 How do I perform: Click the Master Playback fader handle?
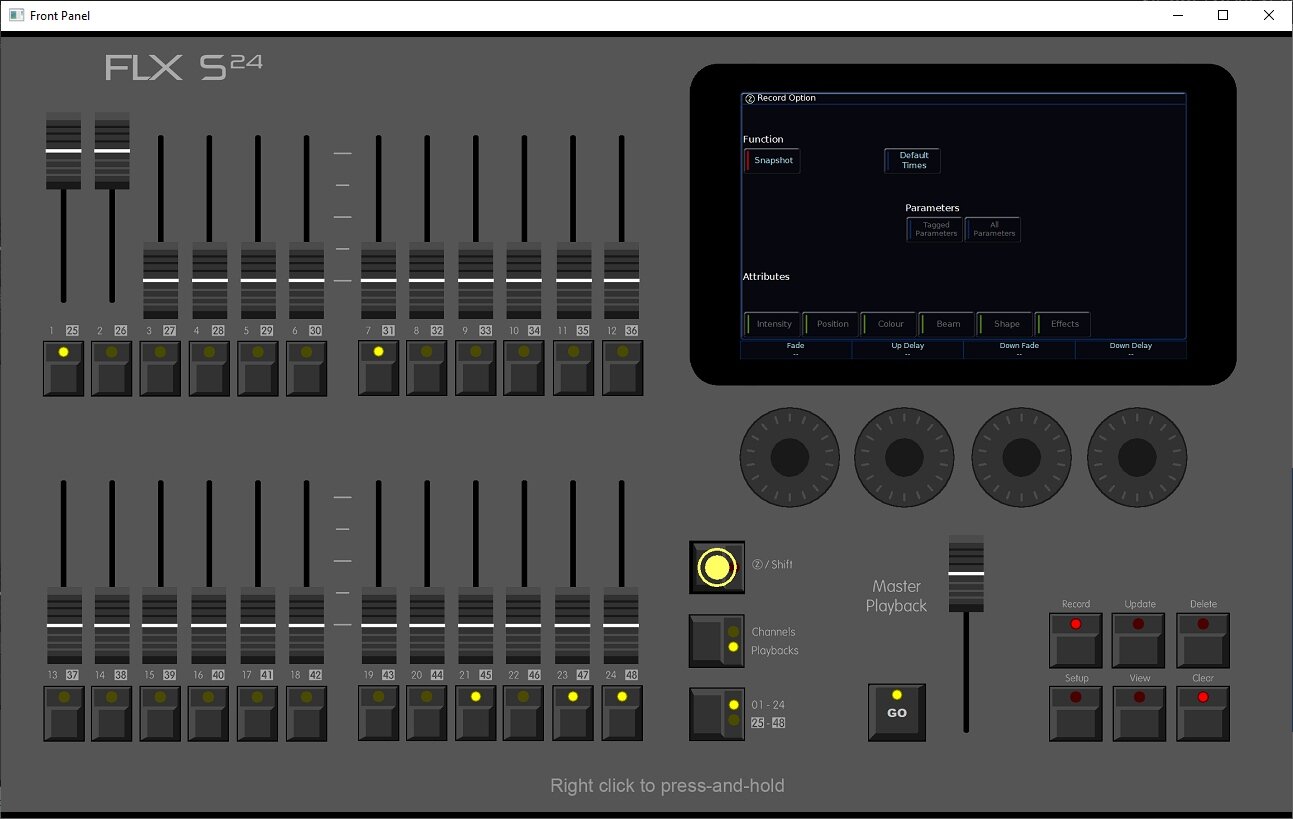(x=966, y=574)
